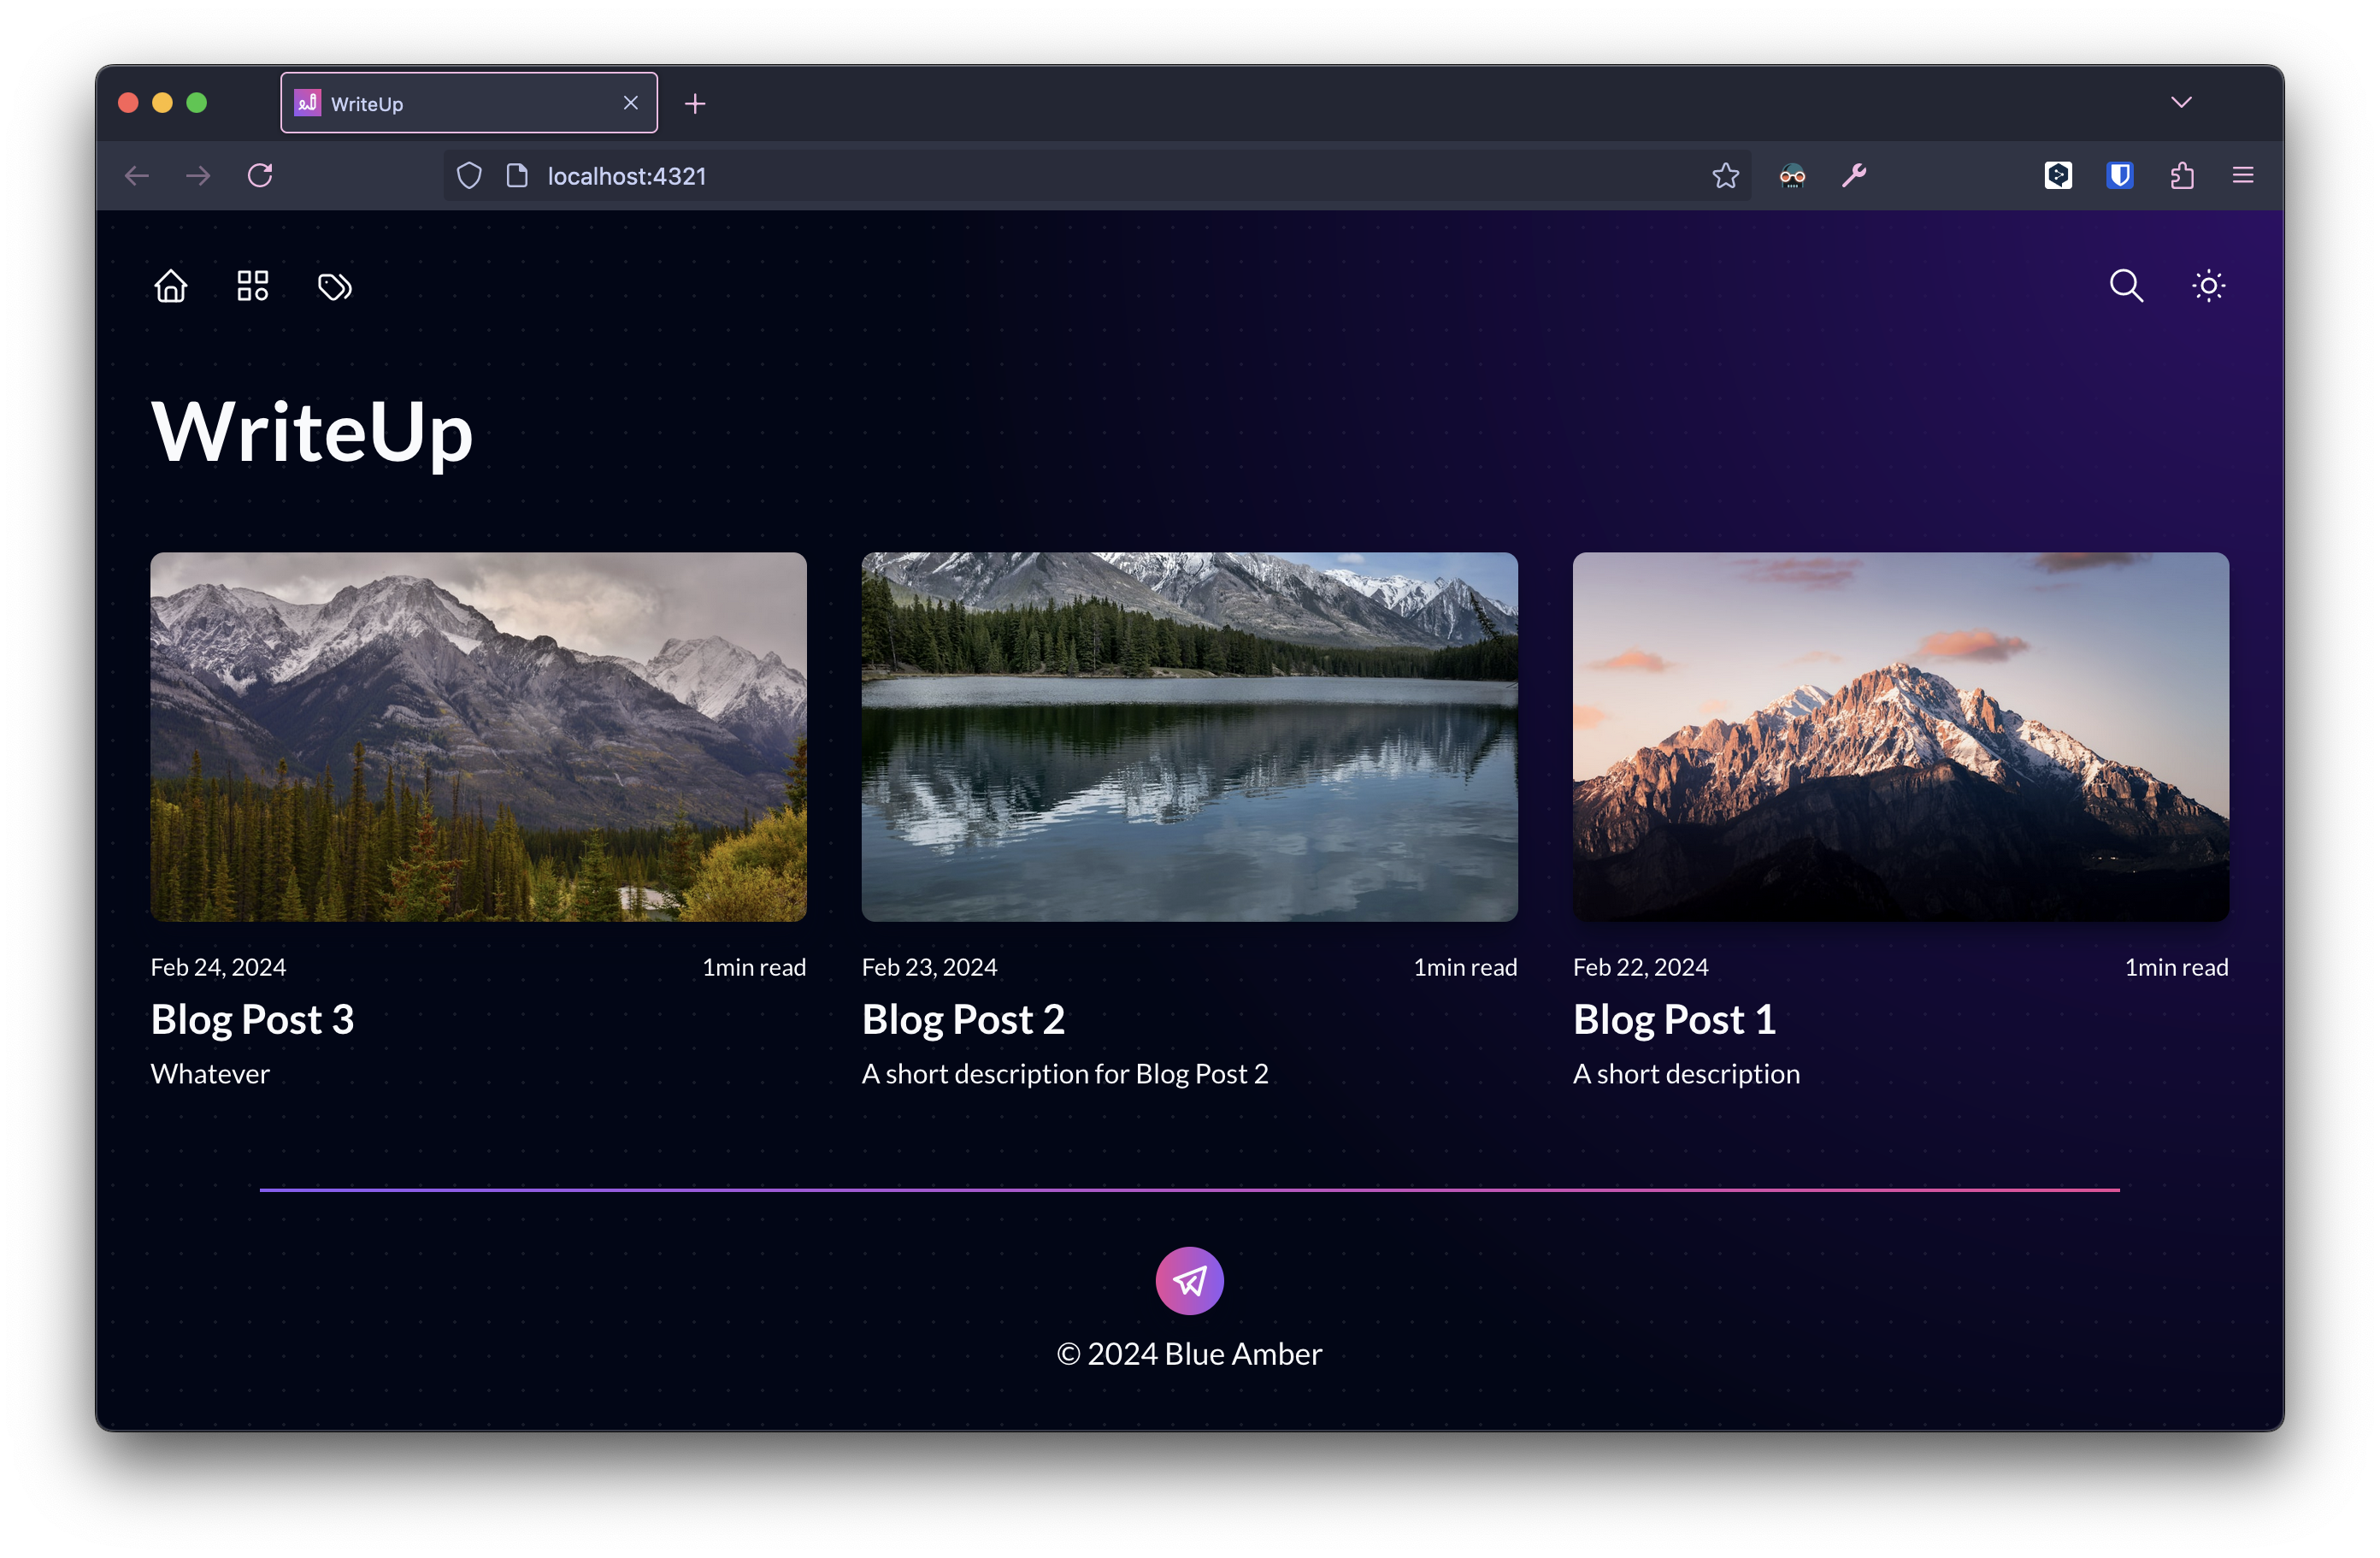Open Blog Post 1 sunset mountain thumbnail
Screen dimensions: 2380x1558
[1900, 737]
